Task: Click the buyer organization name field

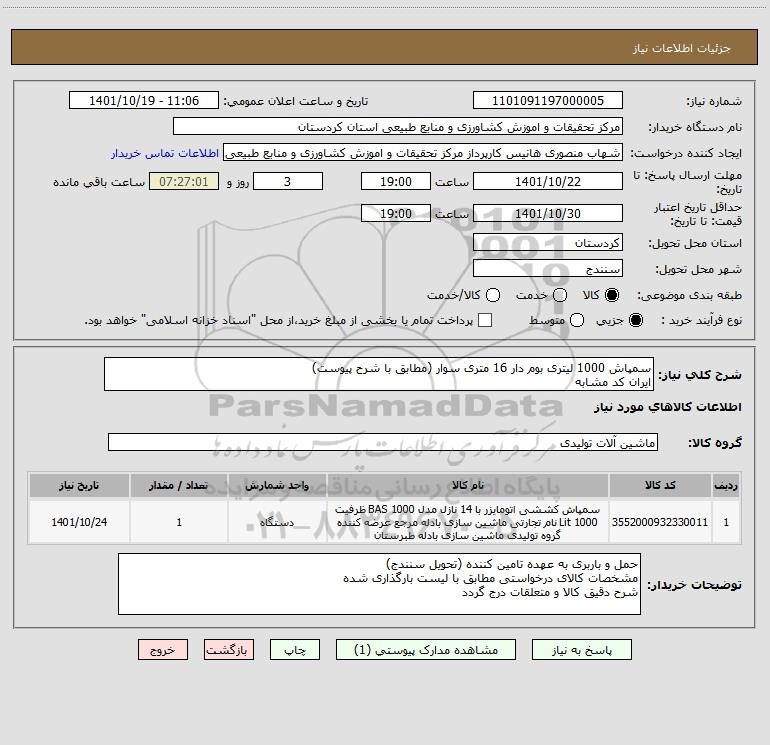Action: (x=398, y=127)
